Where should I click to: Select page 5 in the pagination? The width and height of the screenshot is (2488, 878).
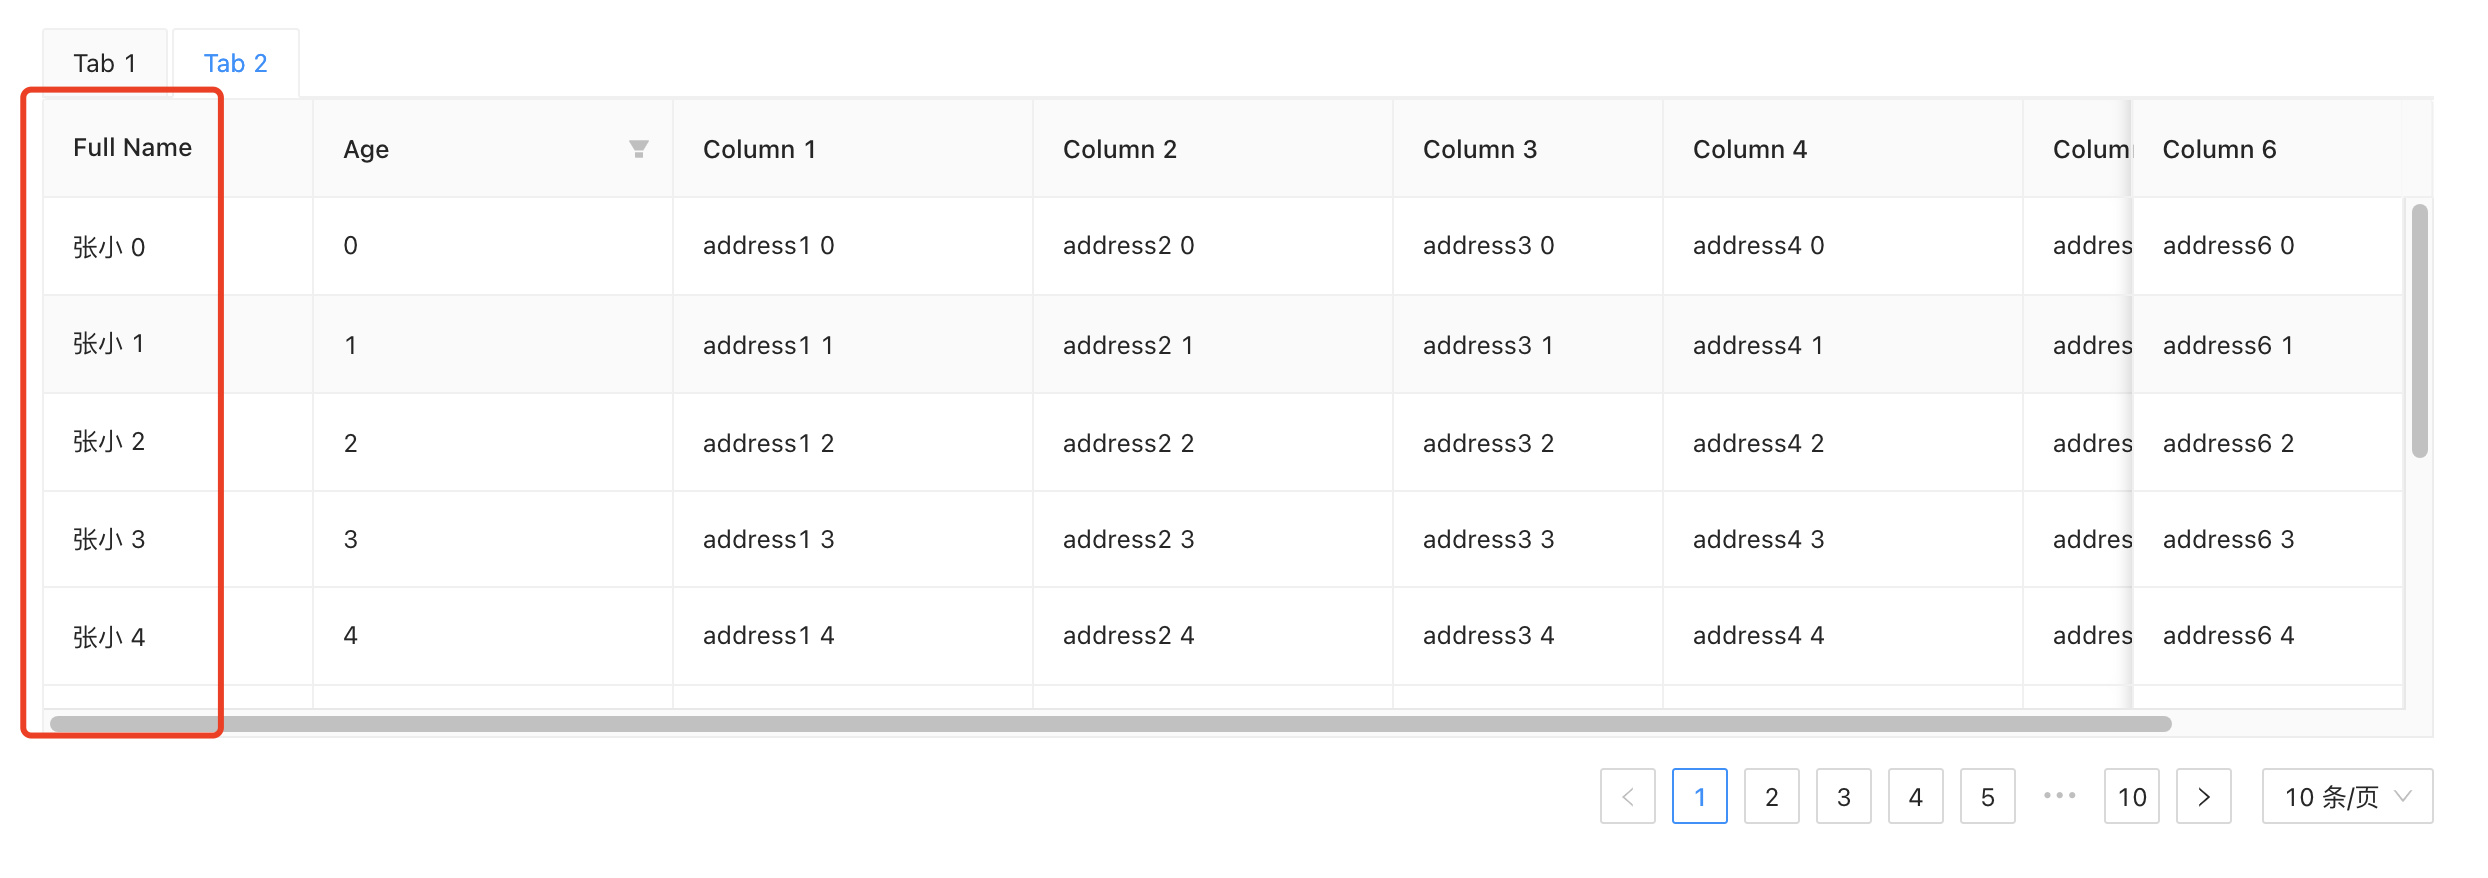point(1987,796)
